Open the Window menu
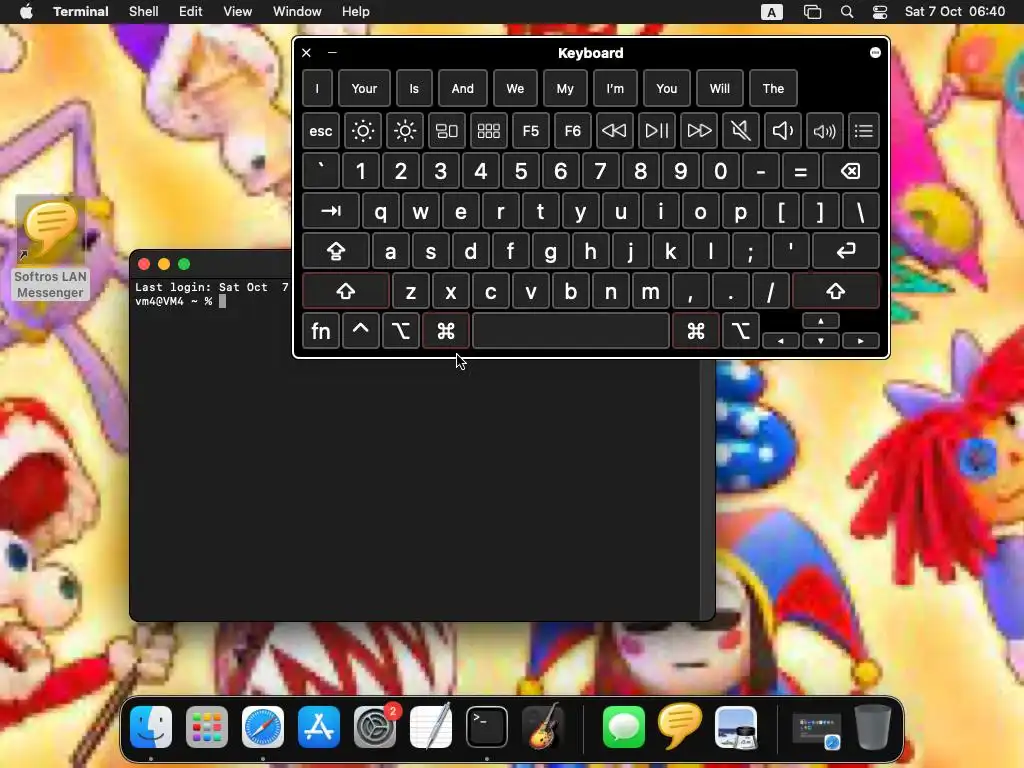 [x=297, y=12]
